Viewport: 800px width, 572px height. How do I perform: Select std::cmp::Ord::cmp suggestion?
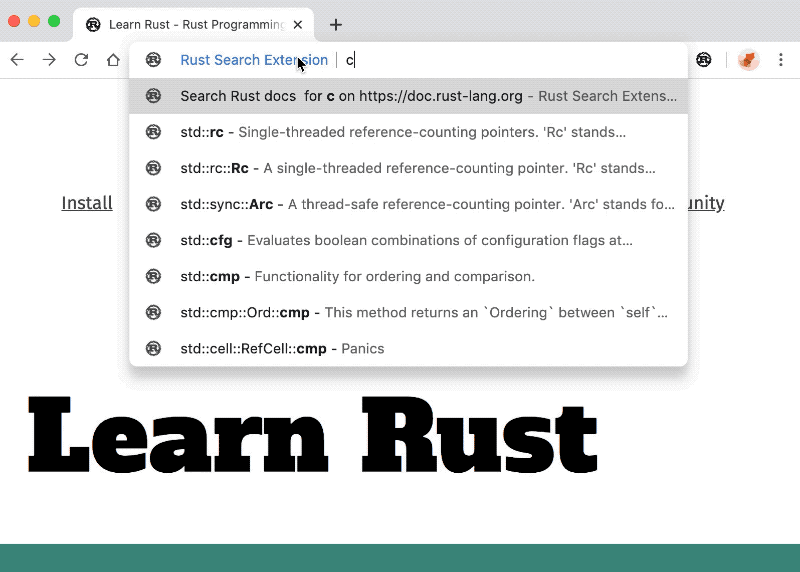[408, 312]
